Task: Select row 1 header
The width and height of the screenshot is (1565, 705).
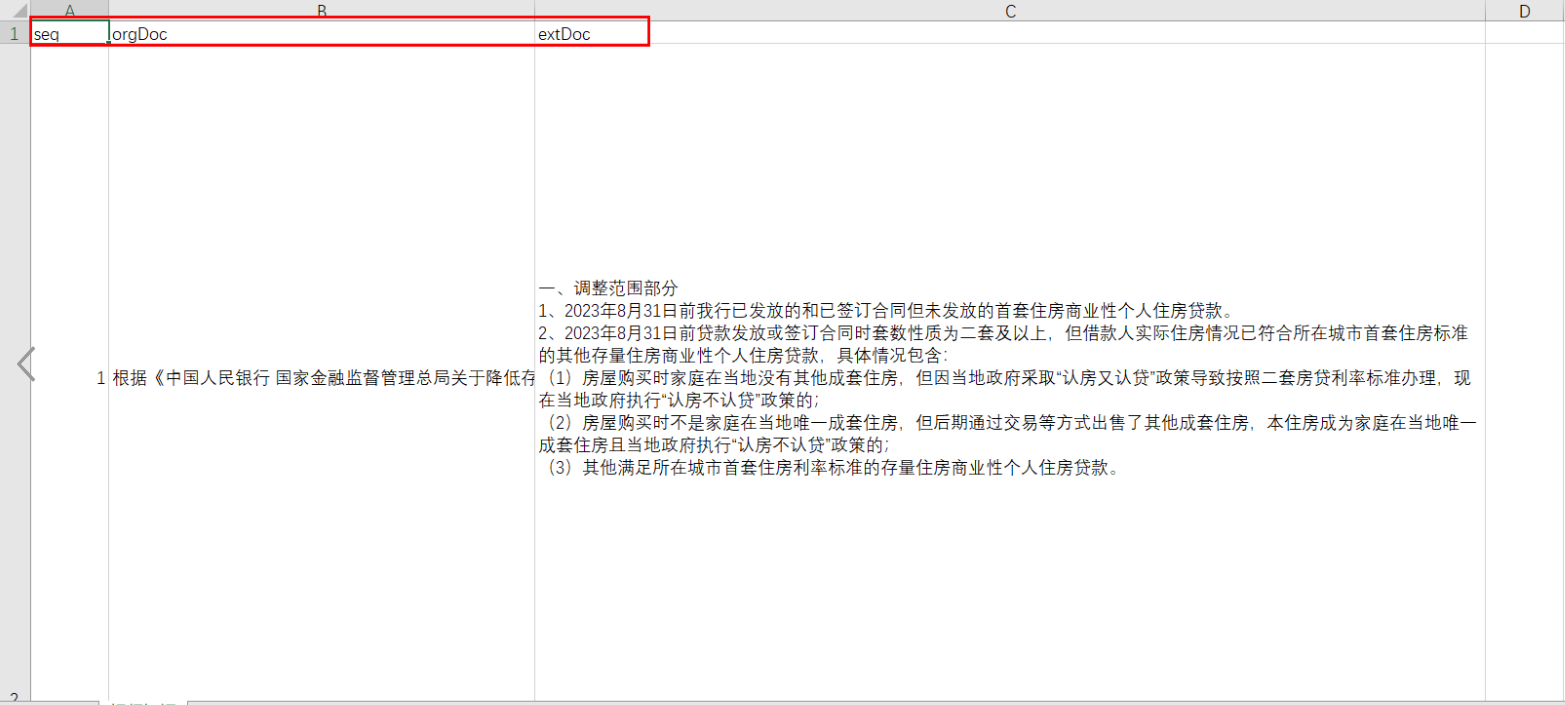Action: [x=15, y=33]
